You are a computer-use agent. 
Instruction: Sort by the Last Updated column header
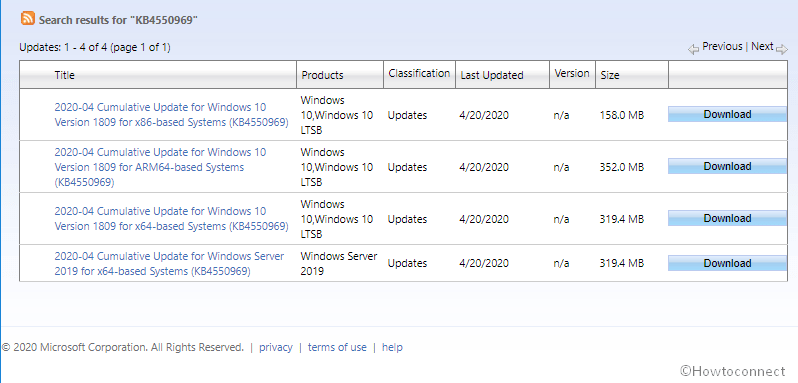tap(492, 75)
